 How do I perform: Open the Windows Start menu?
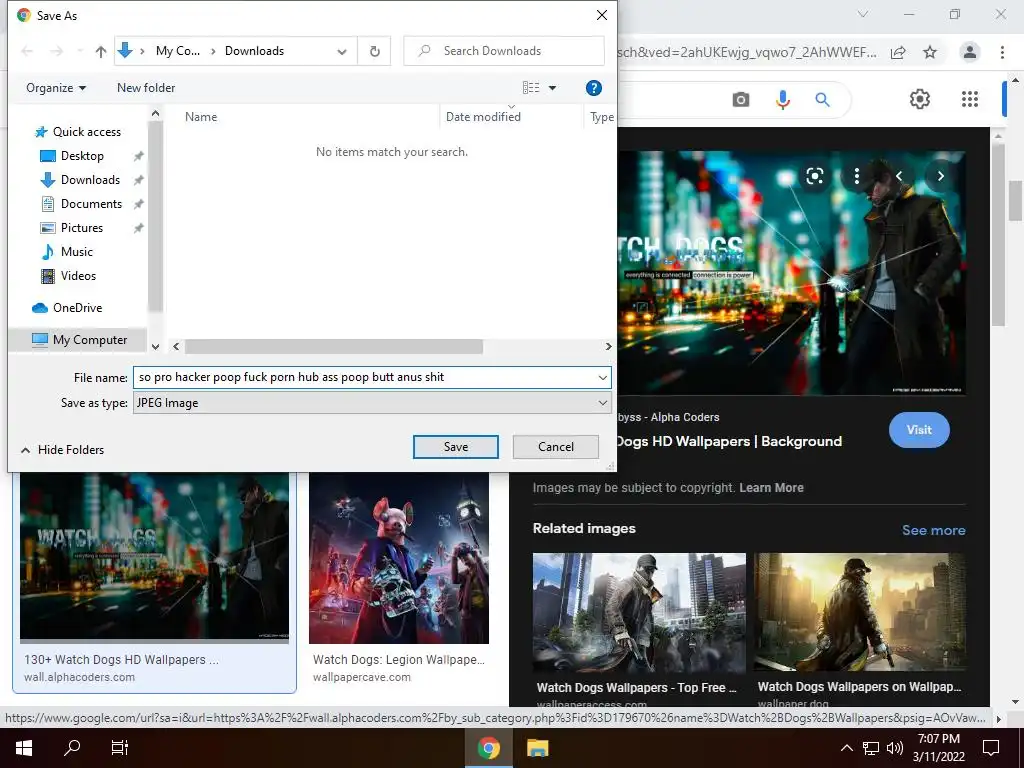[x=24, y=748]
